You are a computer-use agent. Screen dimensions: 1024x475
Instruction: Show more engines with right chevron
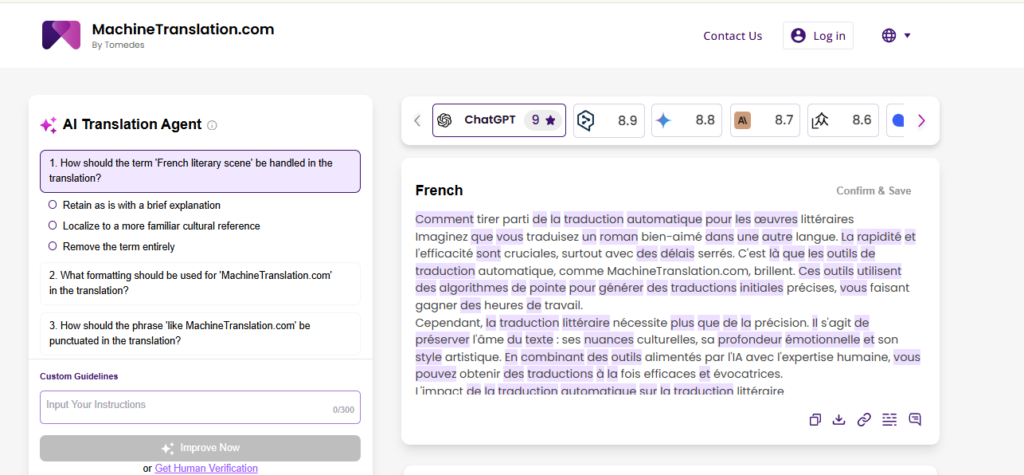(x=921, y=120)
